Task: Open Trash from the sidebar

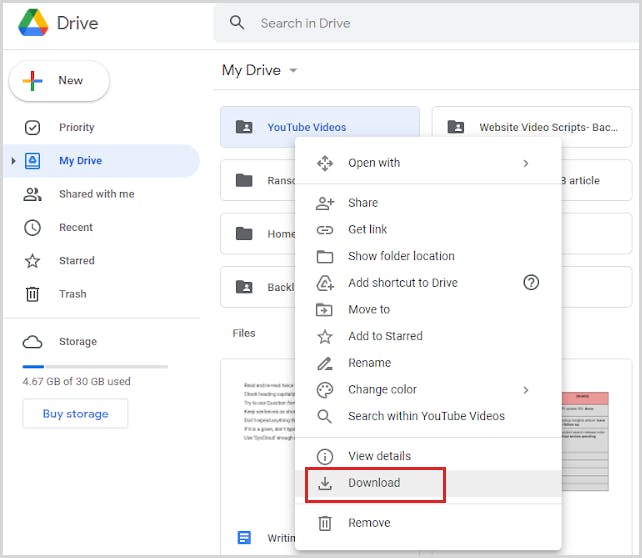Action: coord(72,294)
